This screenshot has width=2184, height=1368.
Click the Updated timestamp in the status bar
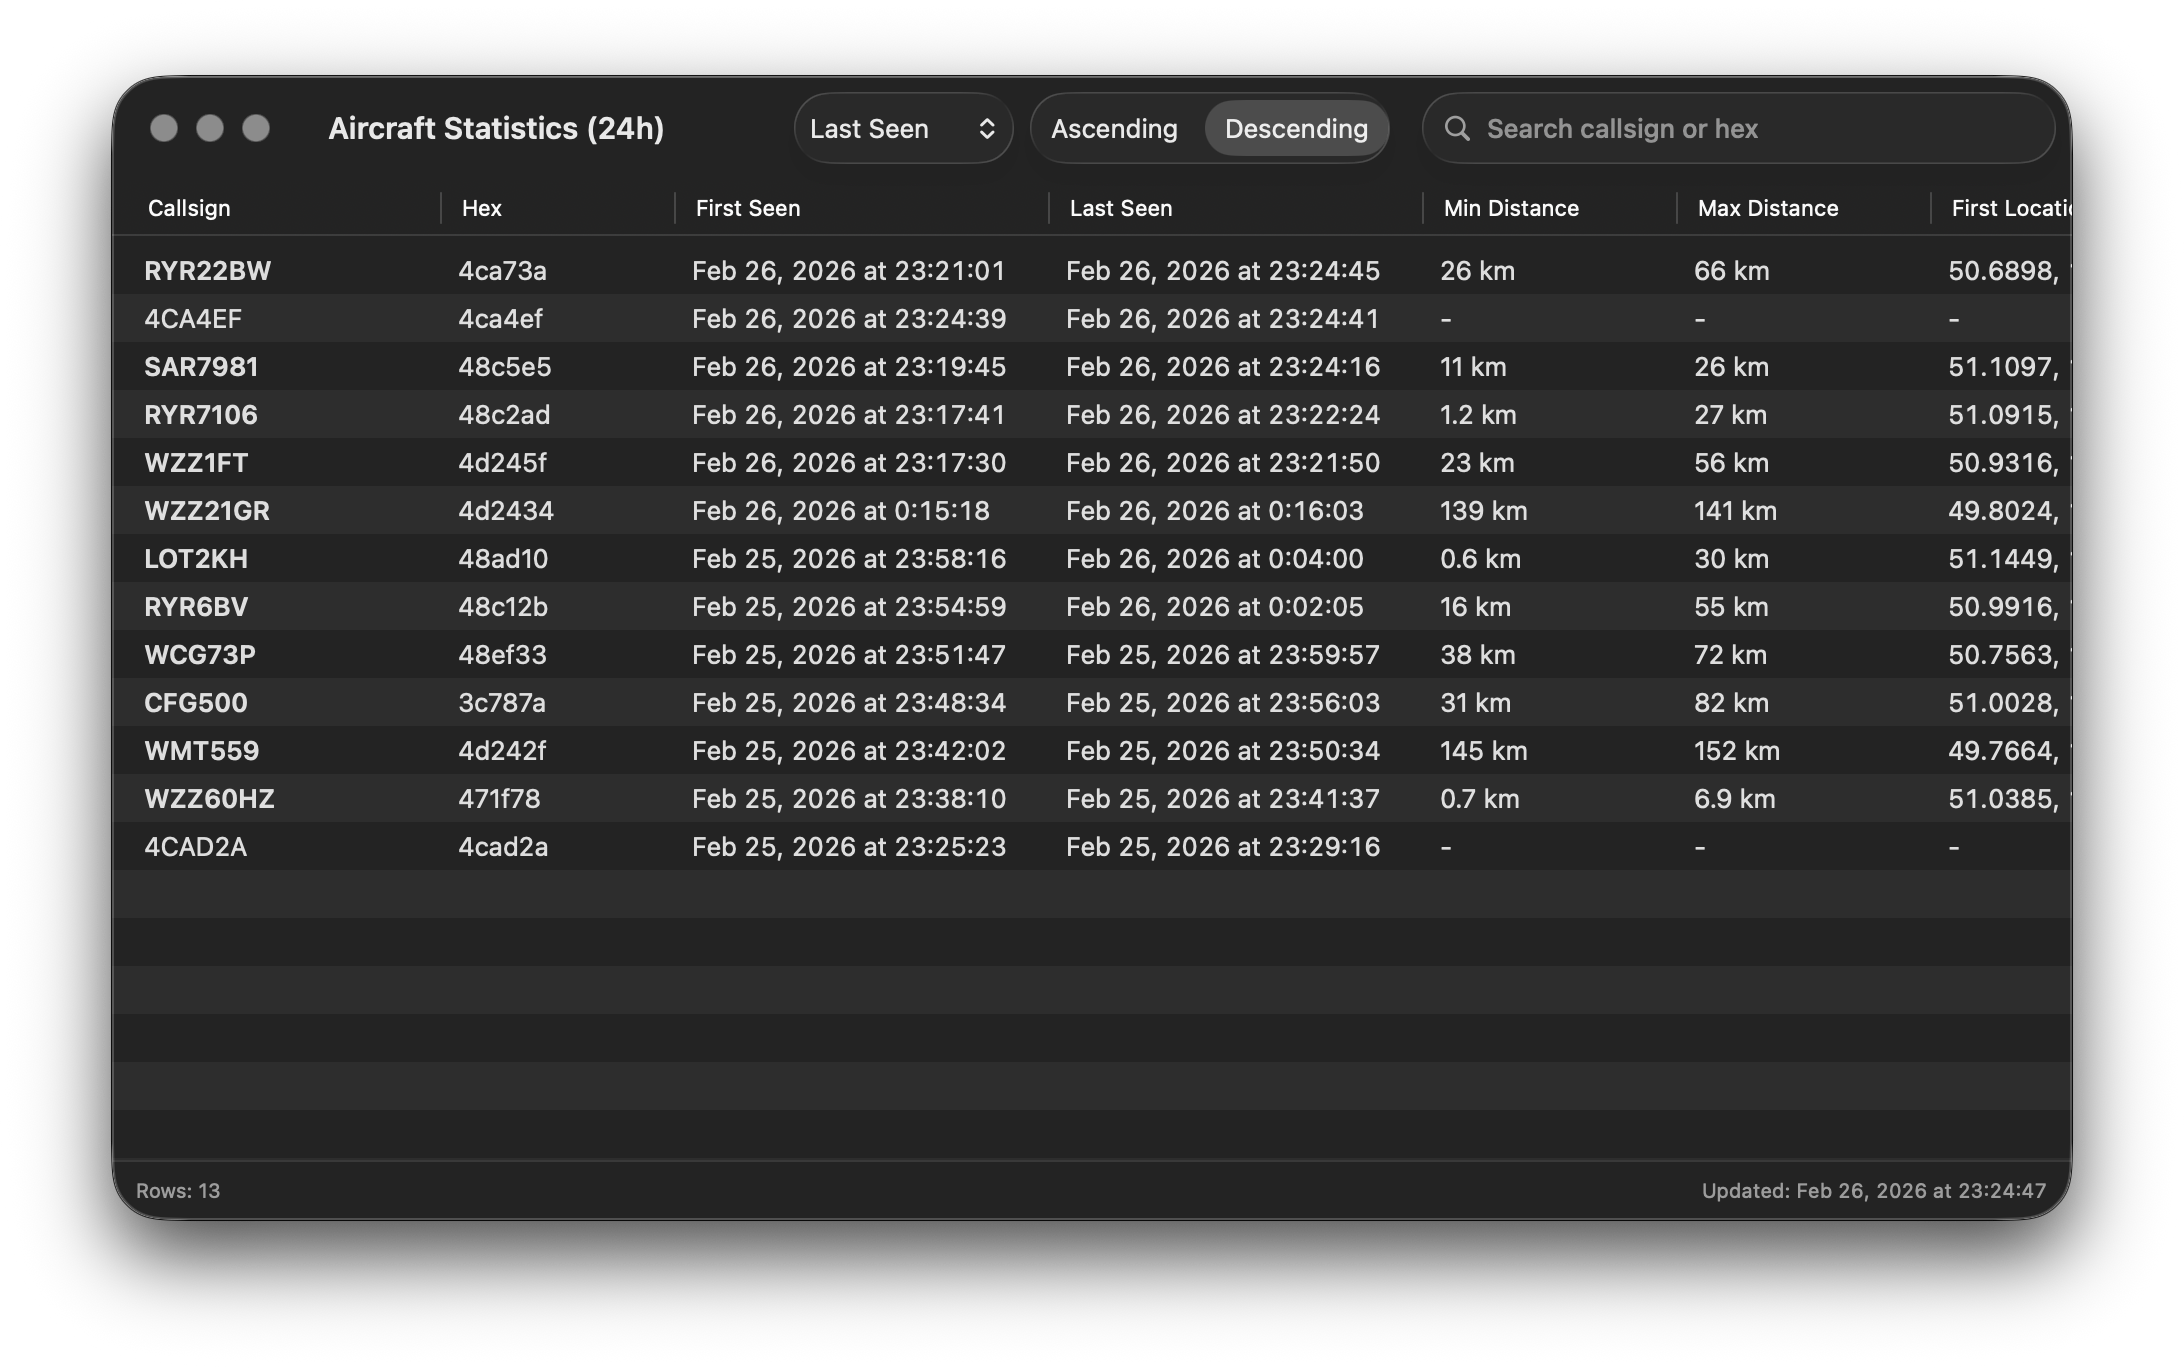tap(1873, 1191)
